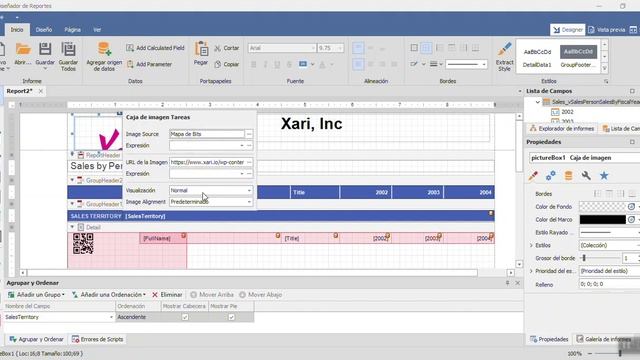The width and height of the screenshot is (640, 360).
Task: Close the Report2 document tab
Action: 40,91
